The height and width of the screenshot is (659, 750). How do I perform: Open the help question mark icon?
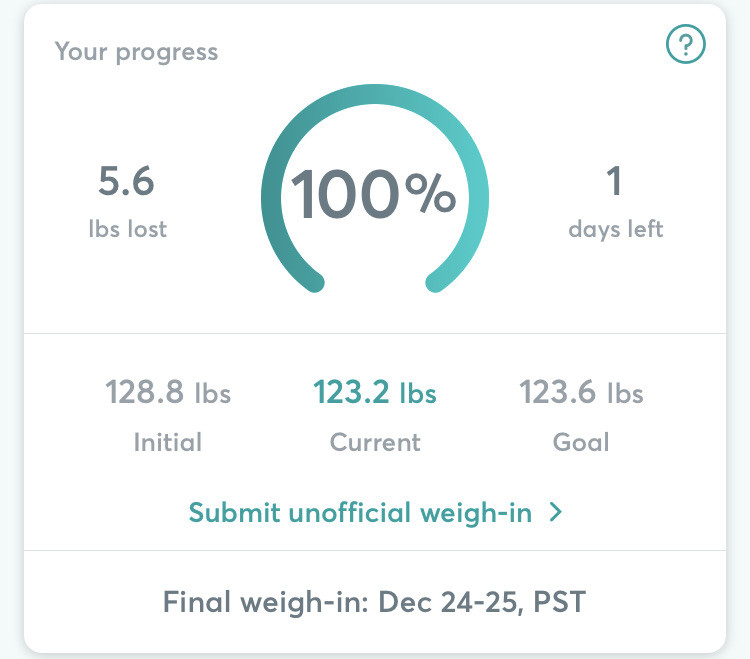(x=686, y=44)
